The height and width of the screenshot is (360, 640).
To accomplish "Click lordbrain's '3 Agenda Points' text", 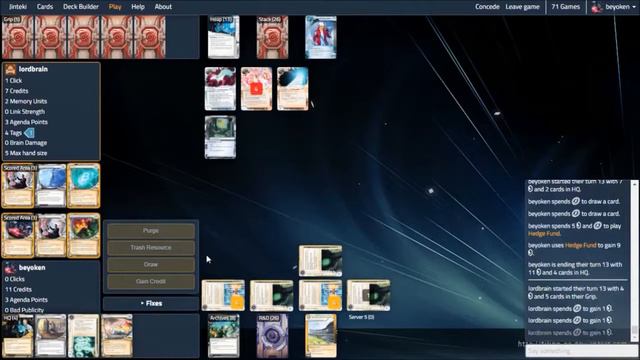I will tap(26, 122).
